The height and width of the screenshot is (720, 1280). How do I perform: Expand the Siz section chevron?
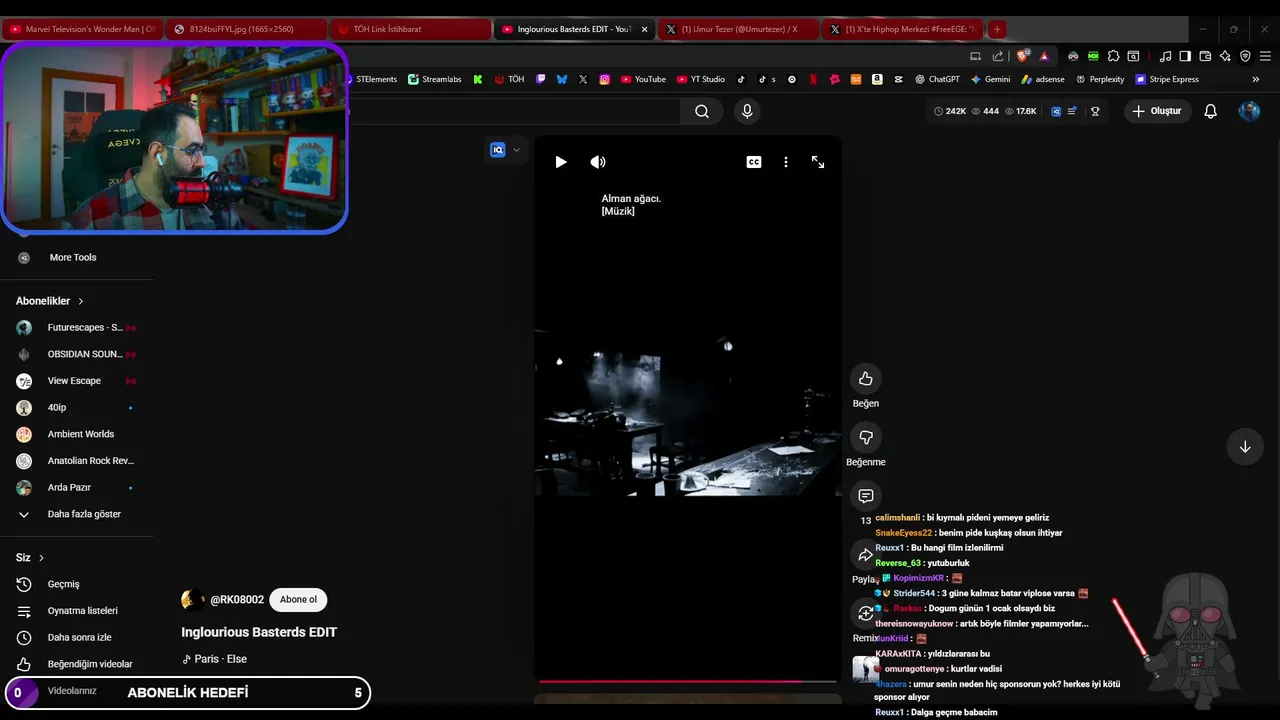click(x=41, y=558)
